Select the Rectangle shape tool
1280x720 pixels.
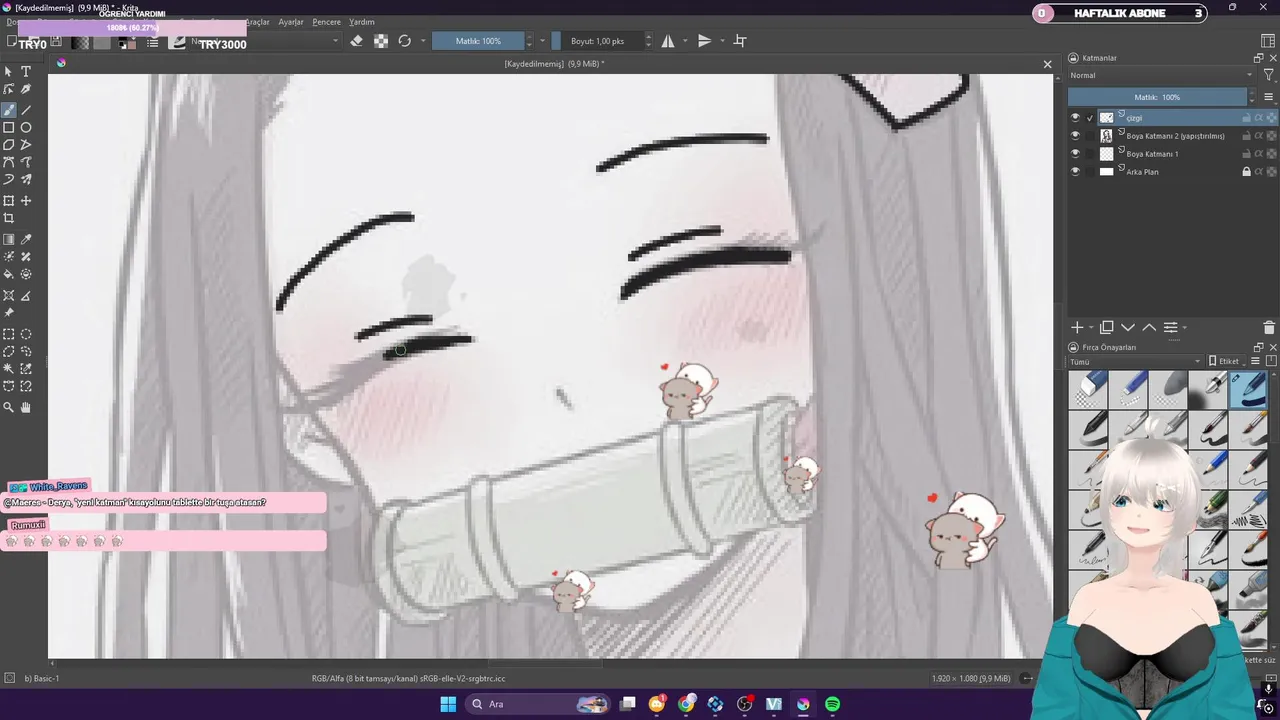click(9, 128)
